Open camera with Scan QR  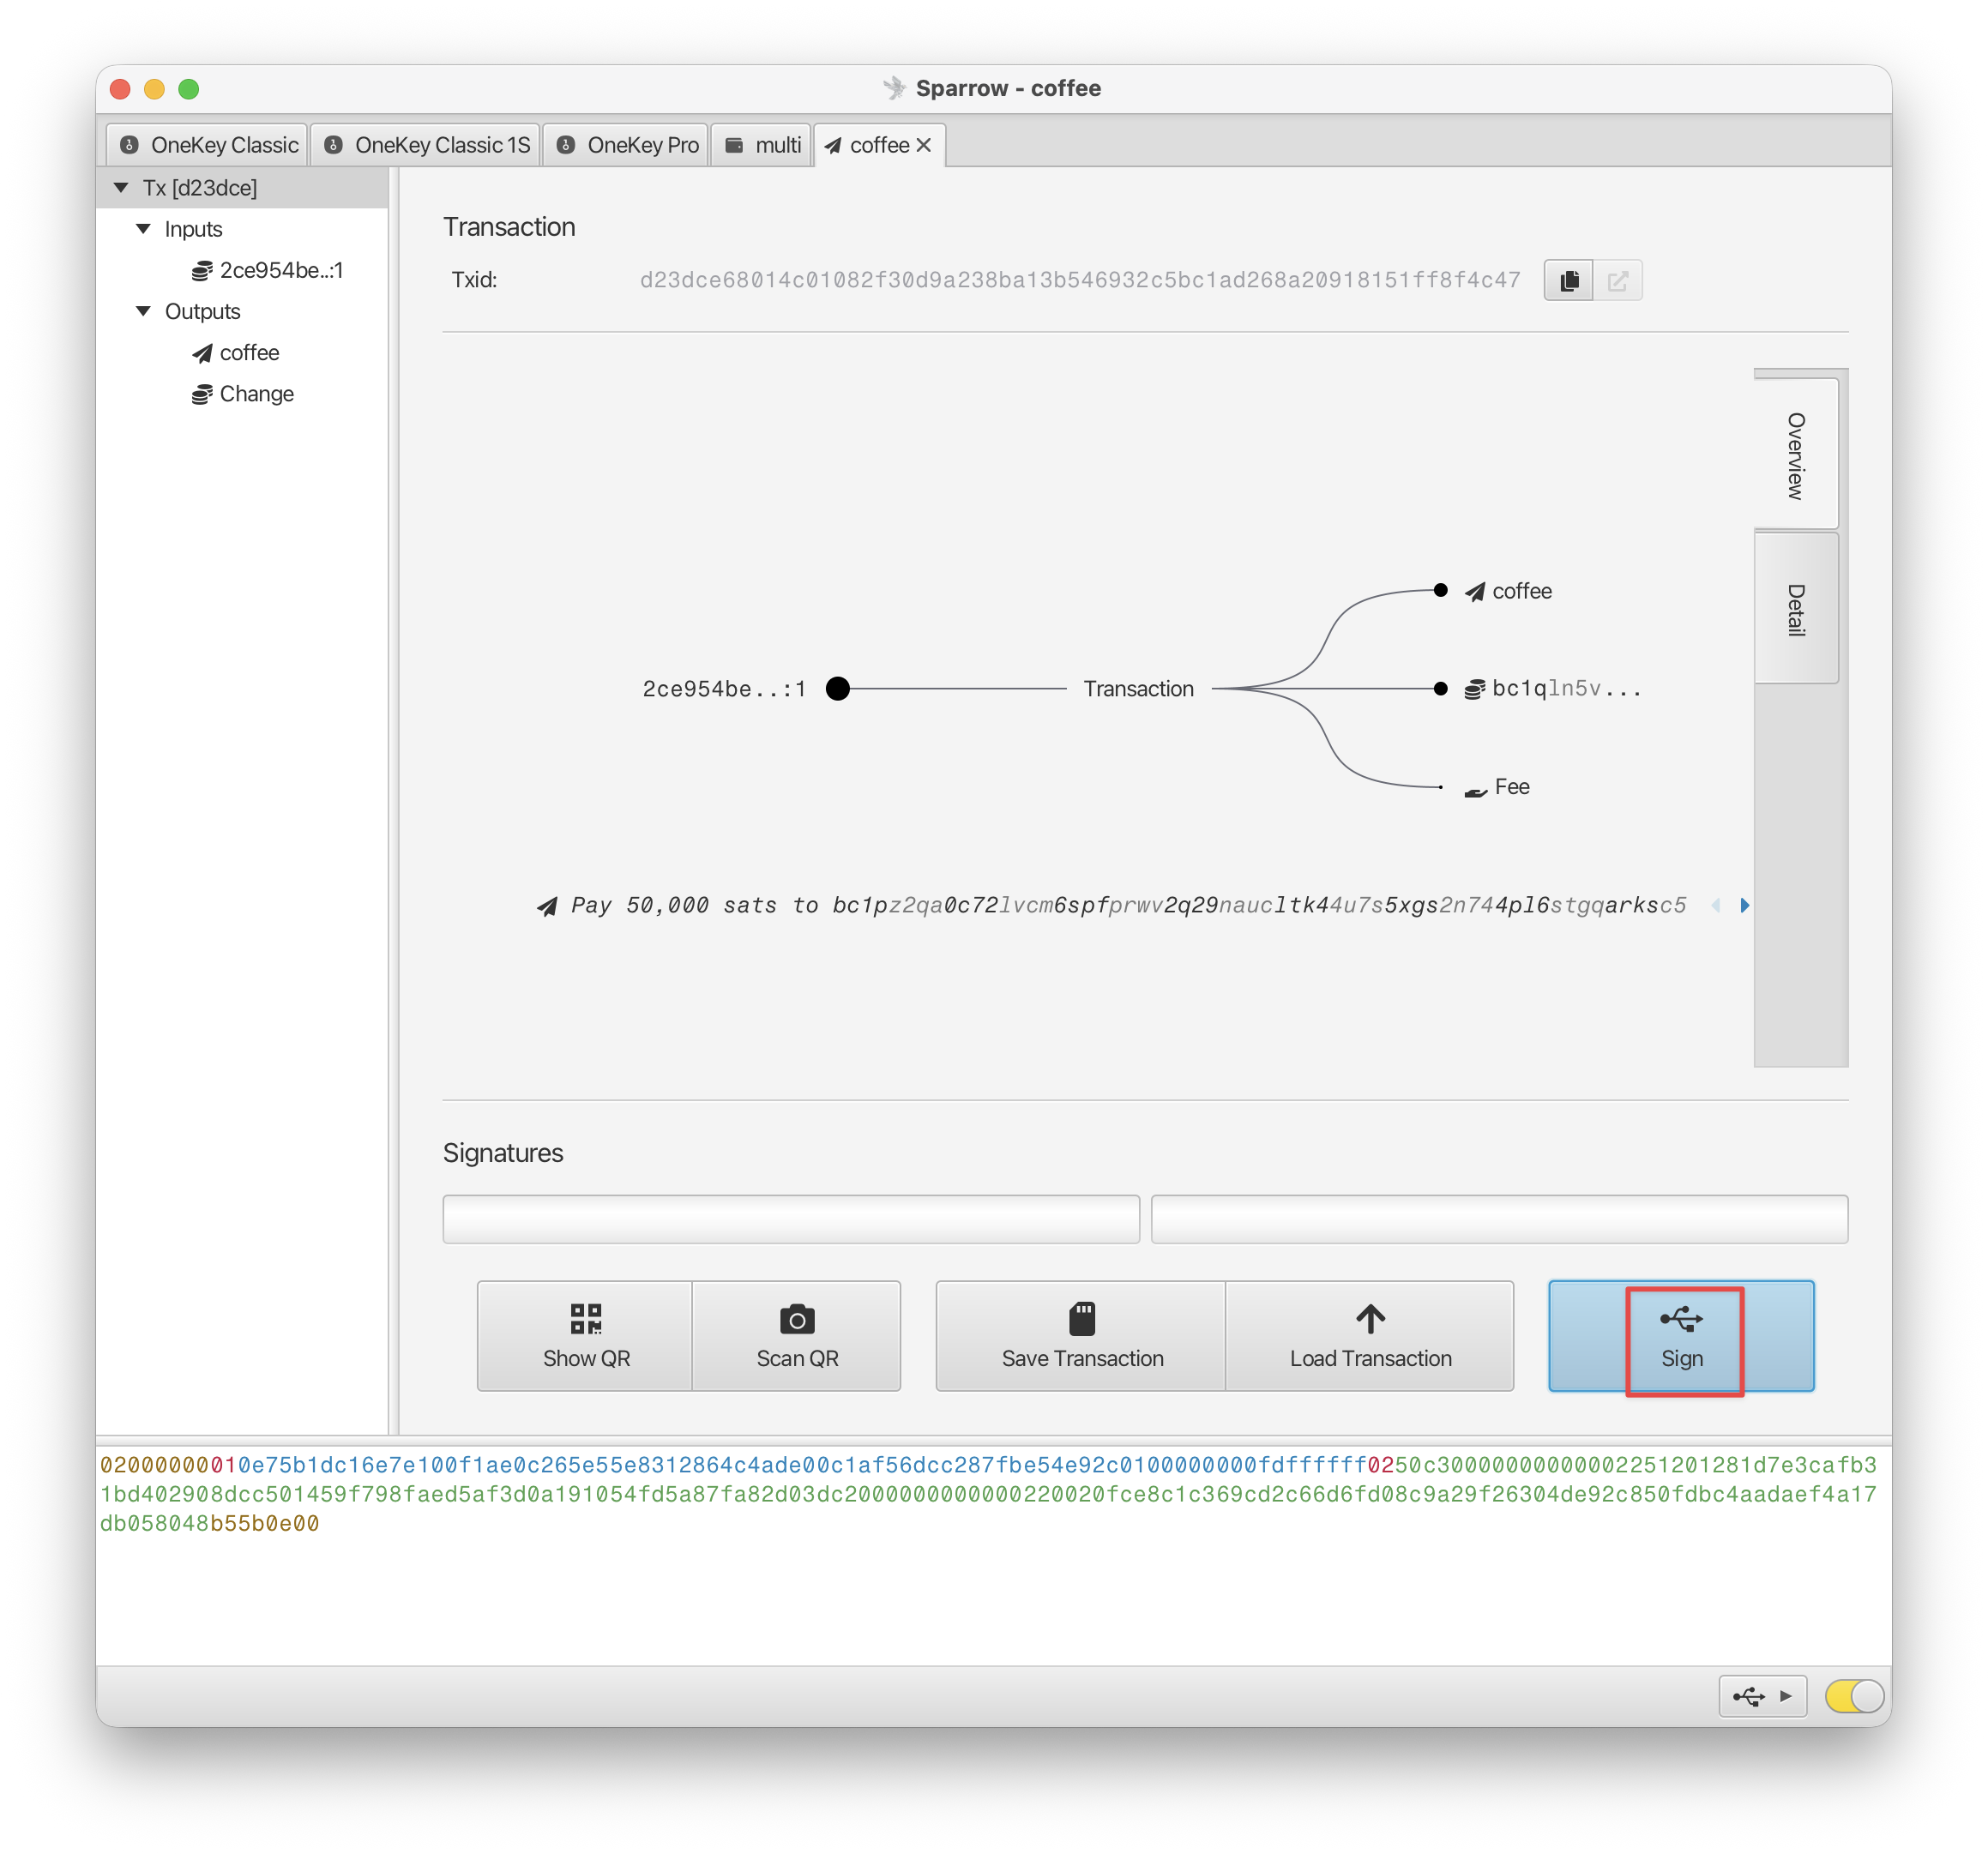point(797,1335)
